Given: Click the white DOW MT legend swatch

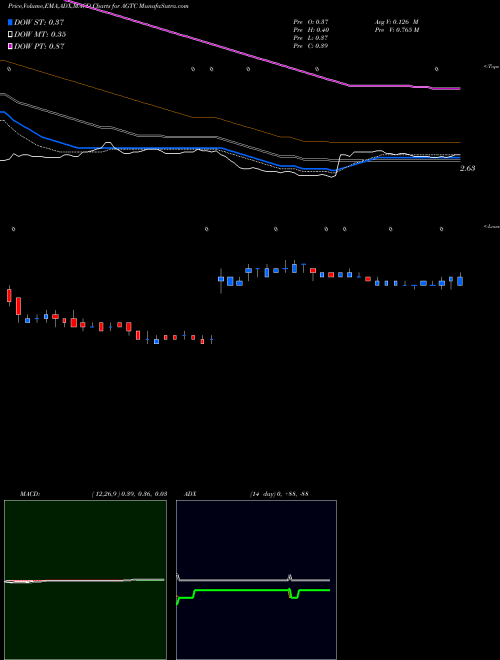Looking at the screenshot, I should 10,34.
